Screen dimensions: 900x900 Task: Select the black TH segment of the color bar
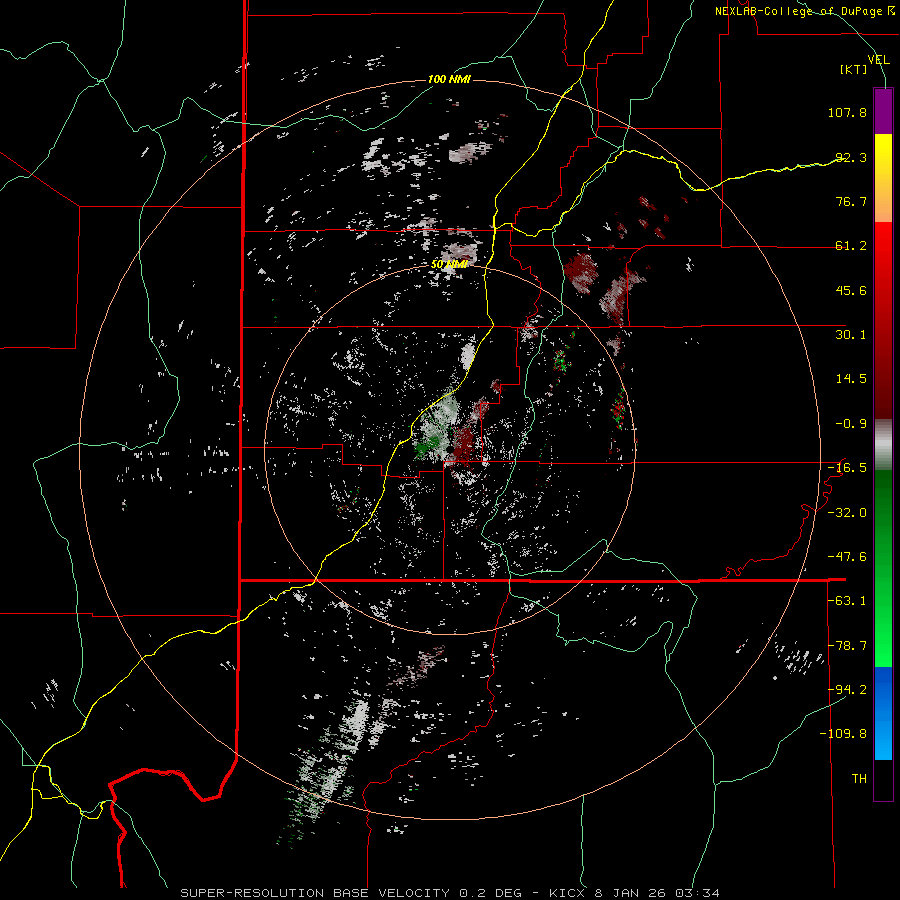[883, 779]
